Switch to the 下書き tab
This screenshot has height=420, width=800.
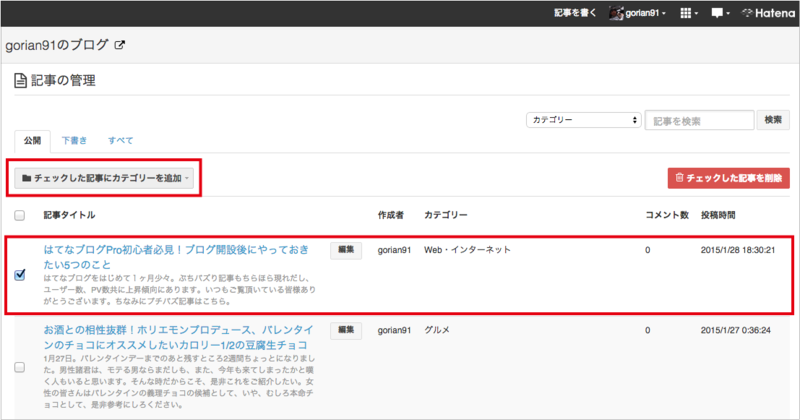(x=74, y=141)
